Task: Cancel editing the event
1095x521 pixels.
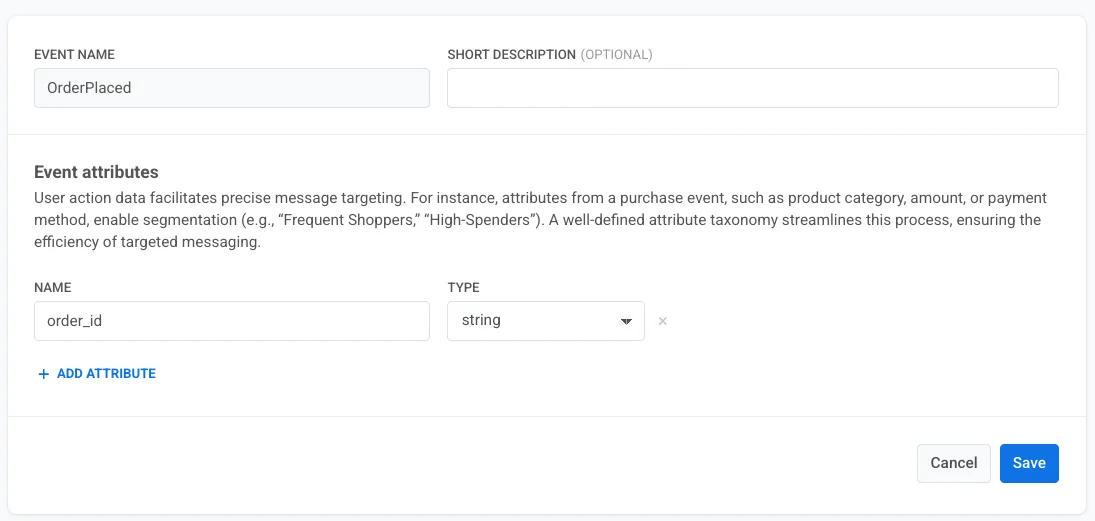Action: coord(953,463)
